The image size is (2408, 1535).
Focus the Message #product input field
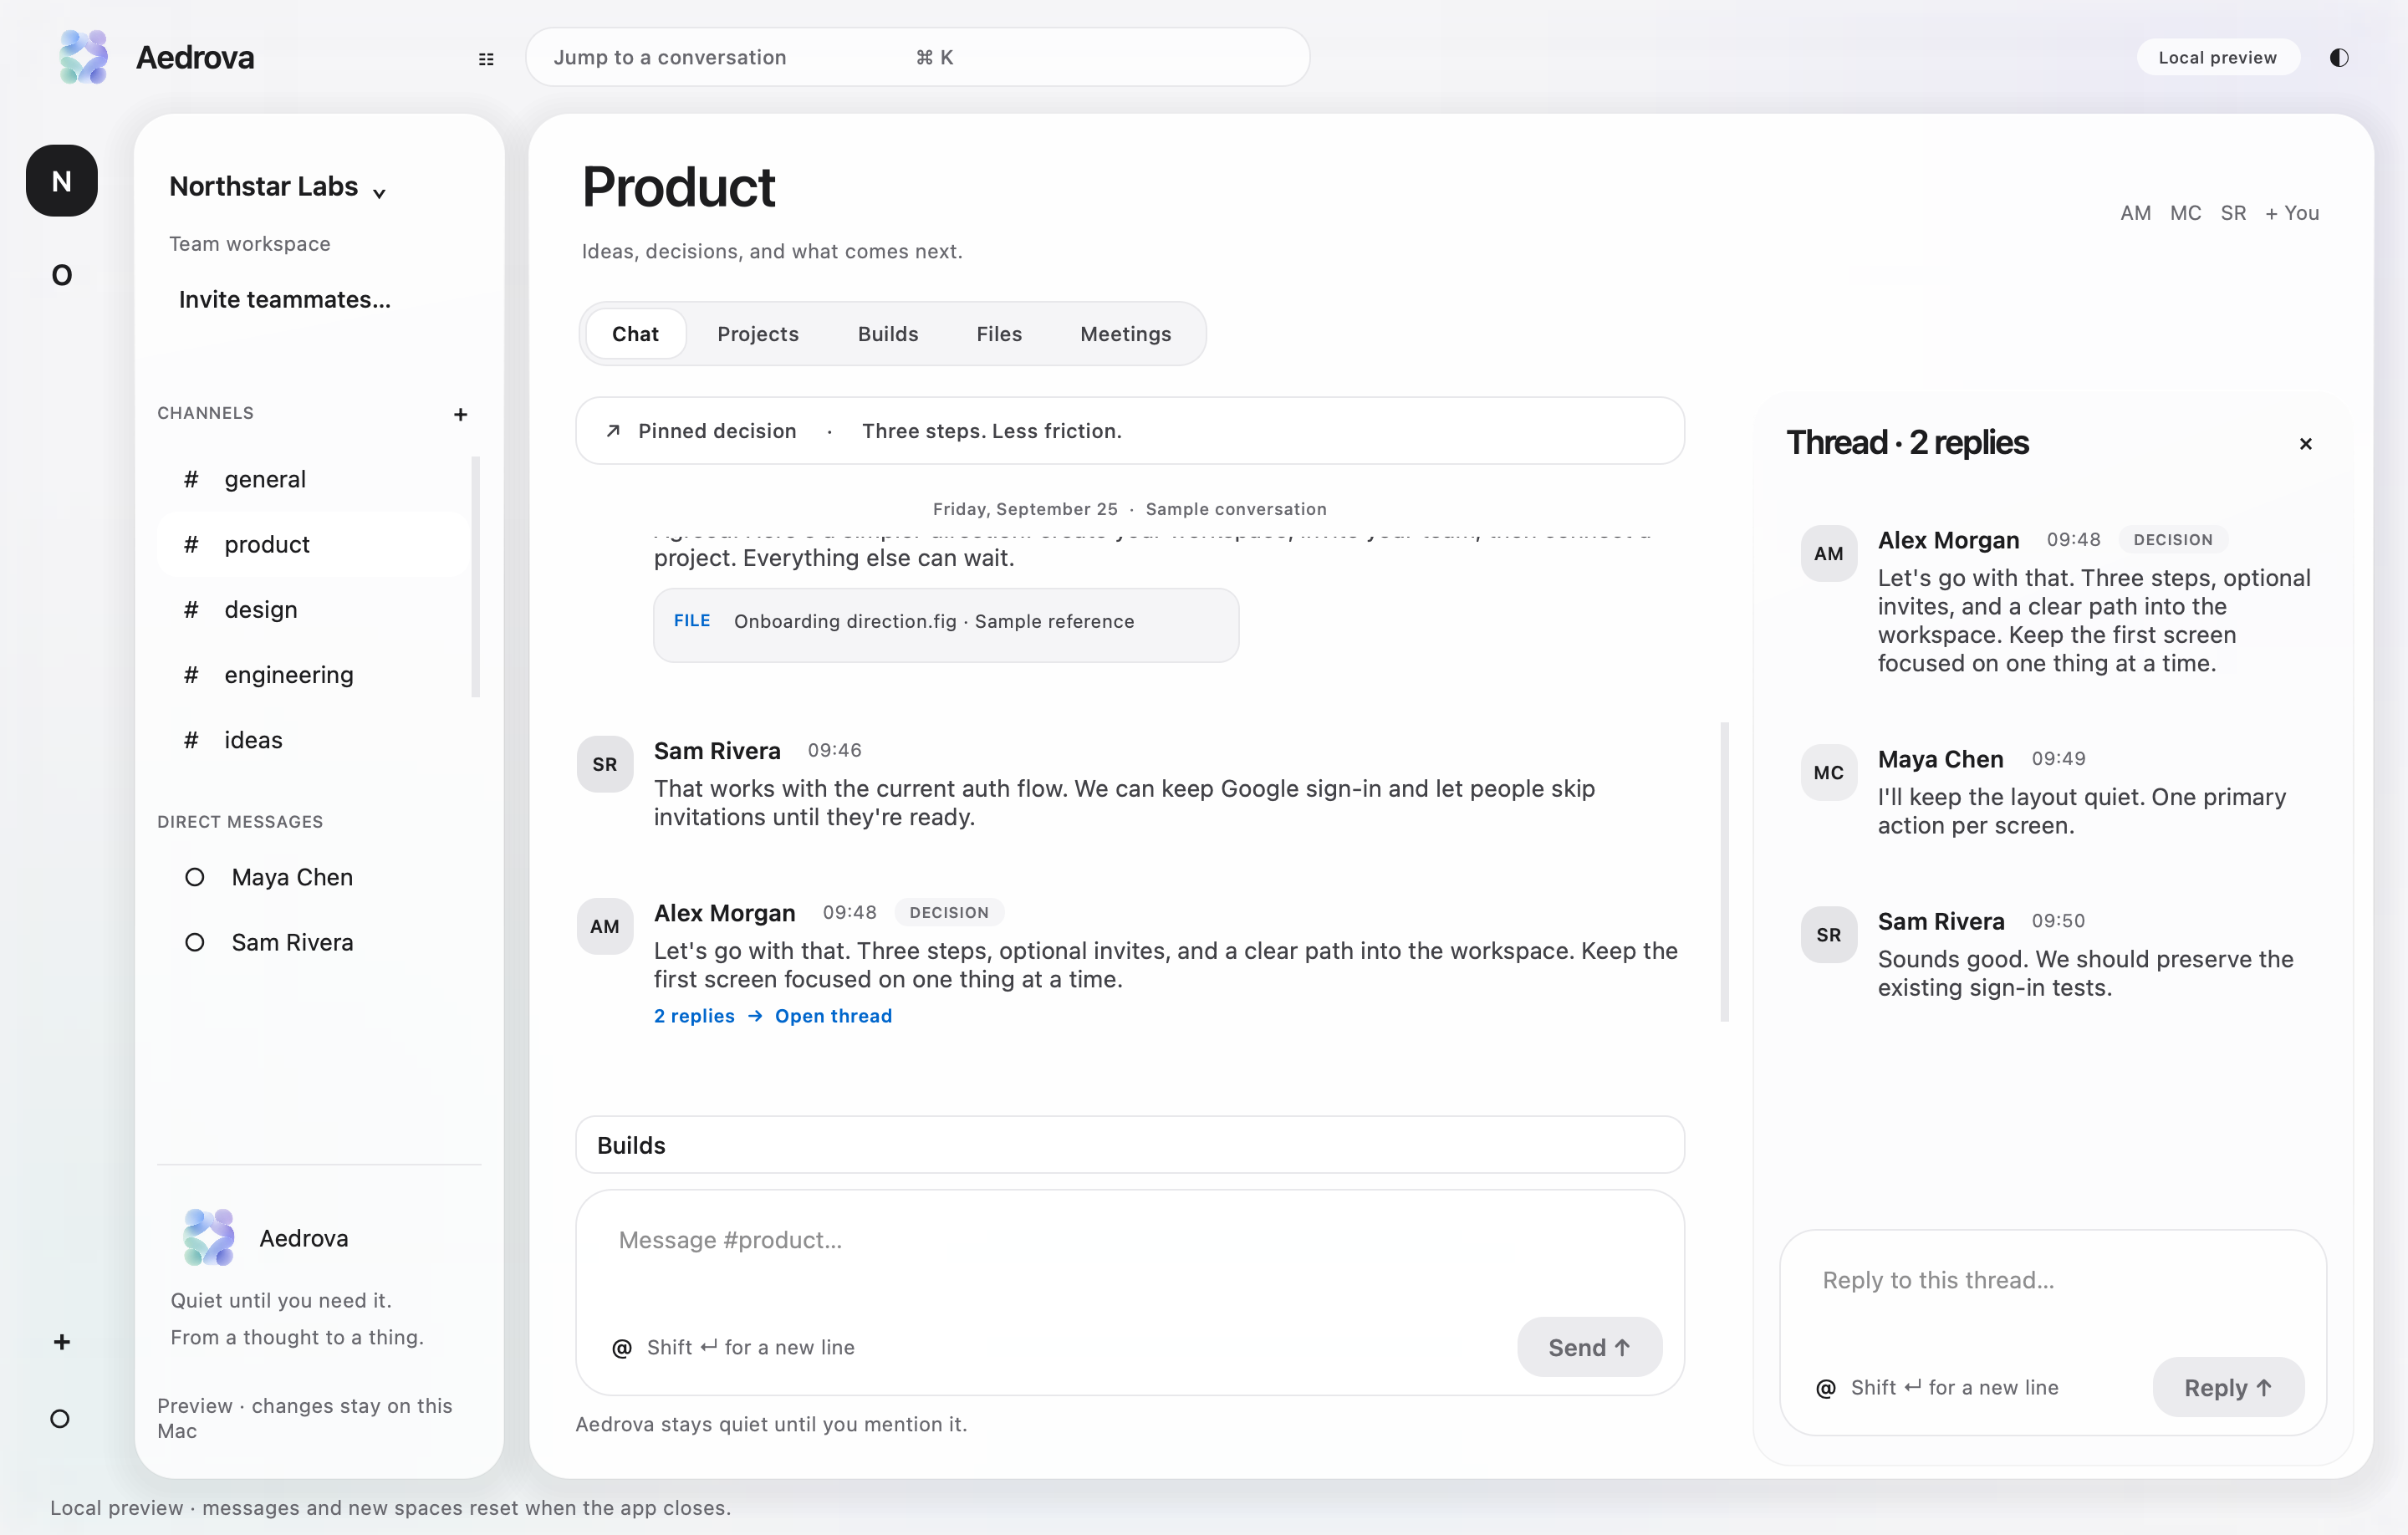coord(1130,1241)
